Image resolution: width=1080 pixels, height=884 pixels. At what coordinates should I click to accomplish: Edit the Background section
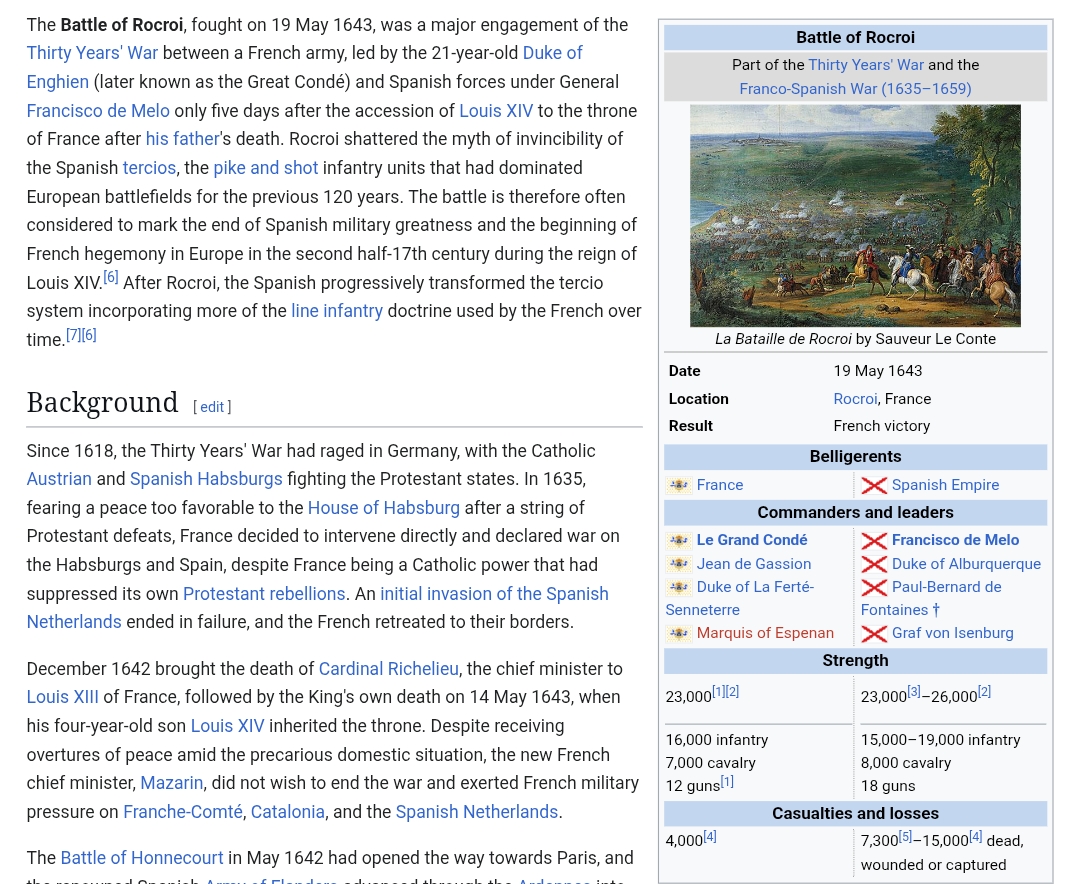click(x=212, y=407)
